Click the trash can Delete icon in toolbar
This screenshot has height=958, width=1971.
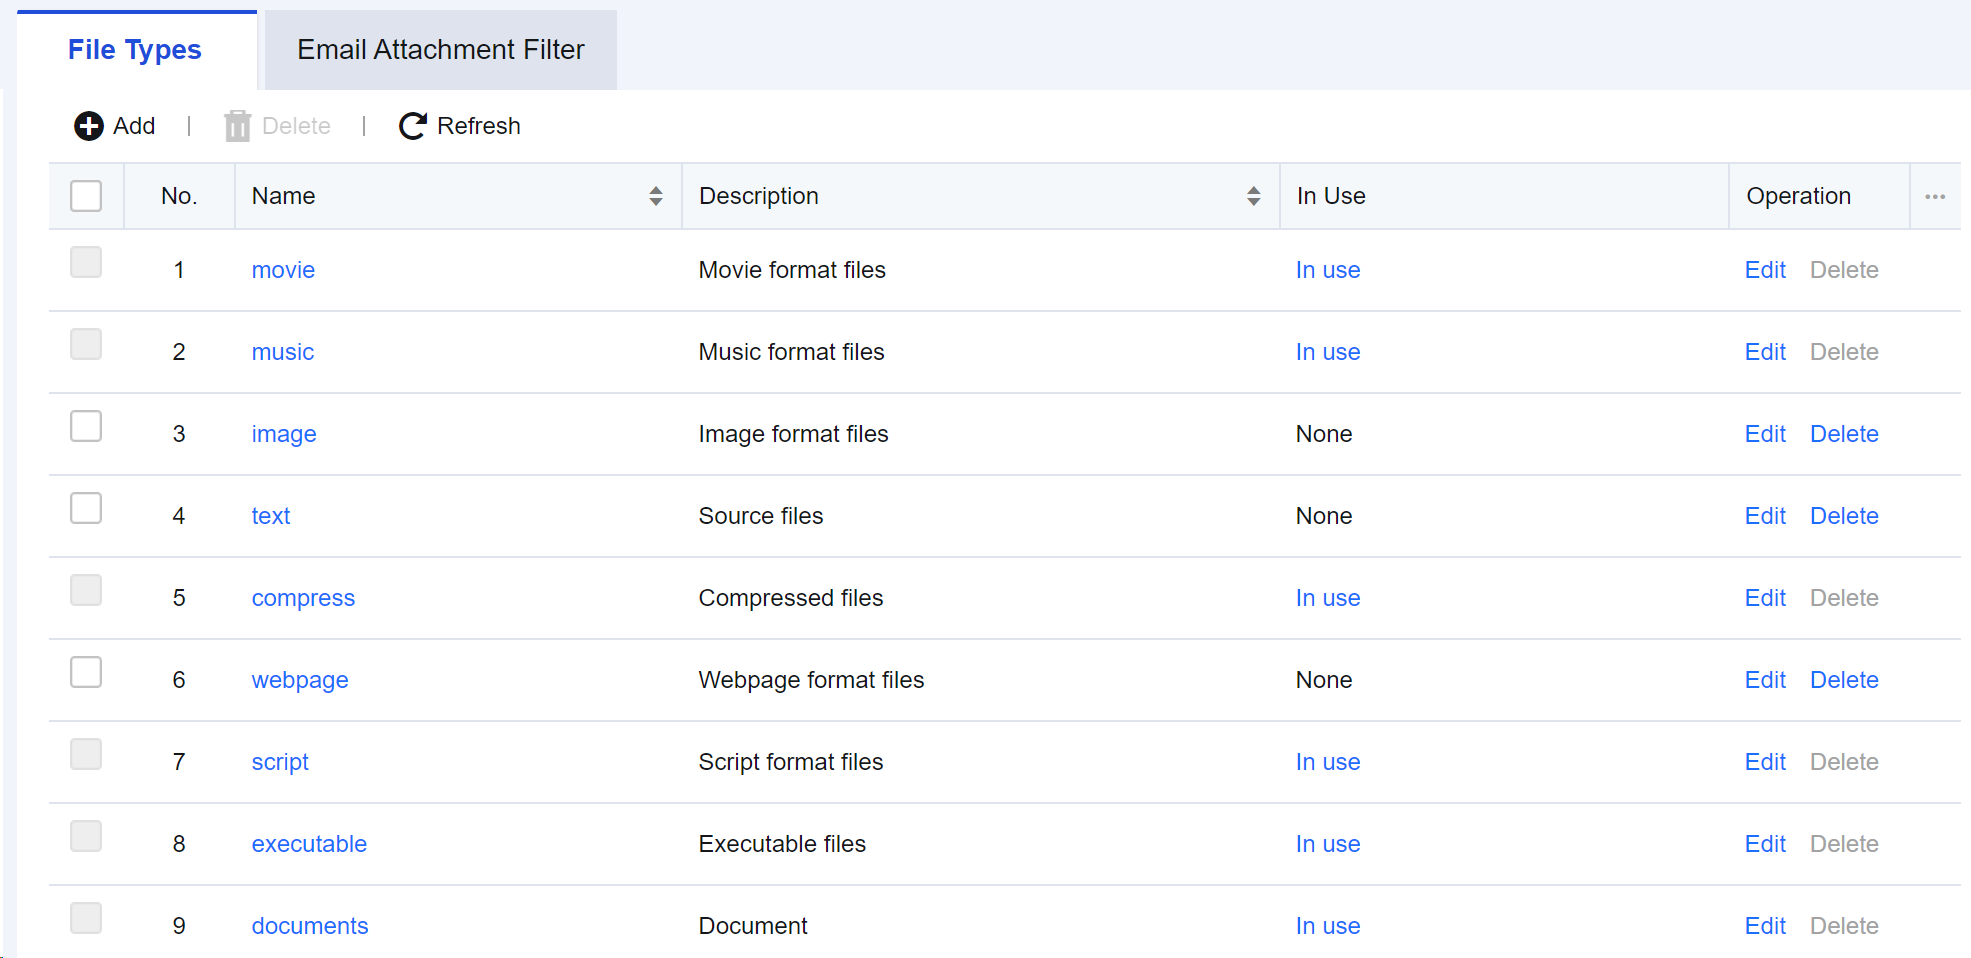point(237,126)
